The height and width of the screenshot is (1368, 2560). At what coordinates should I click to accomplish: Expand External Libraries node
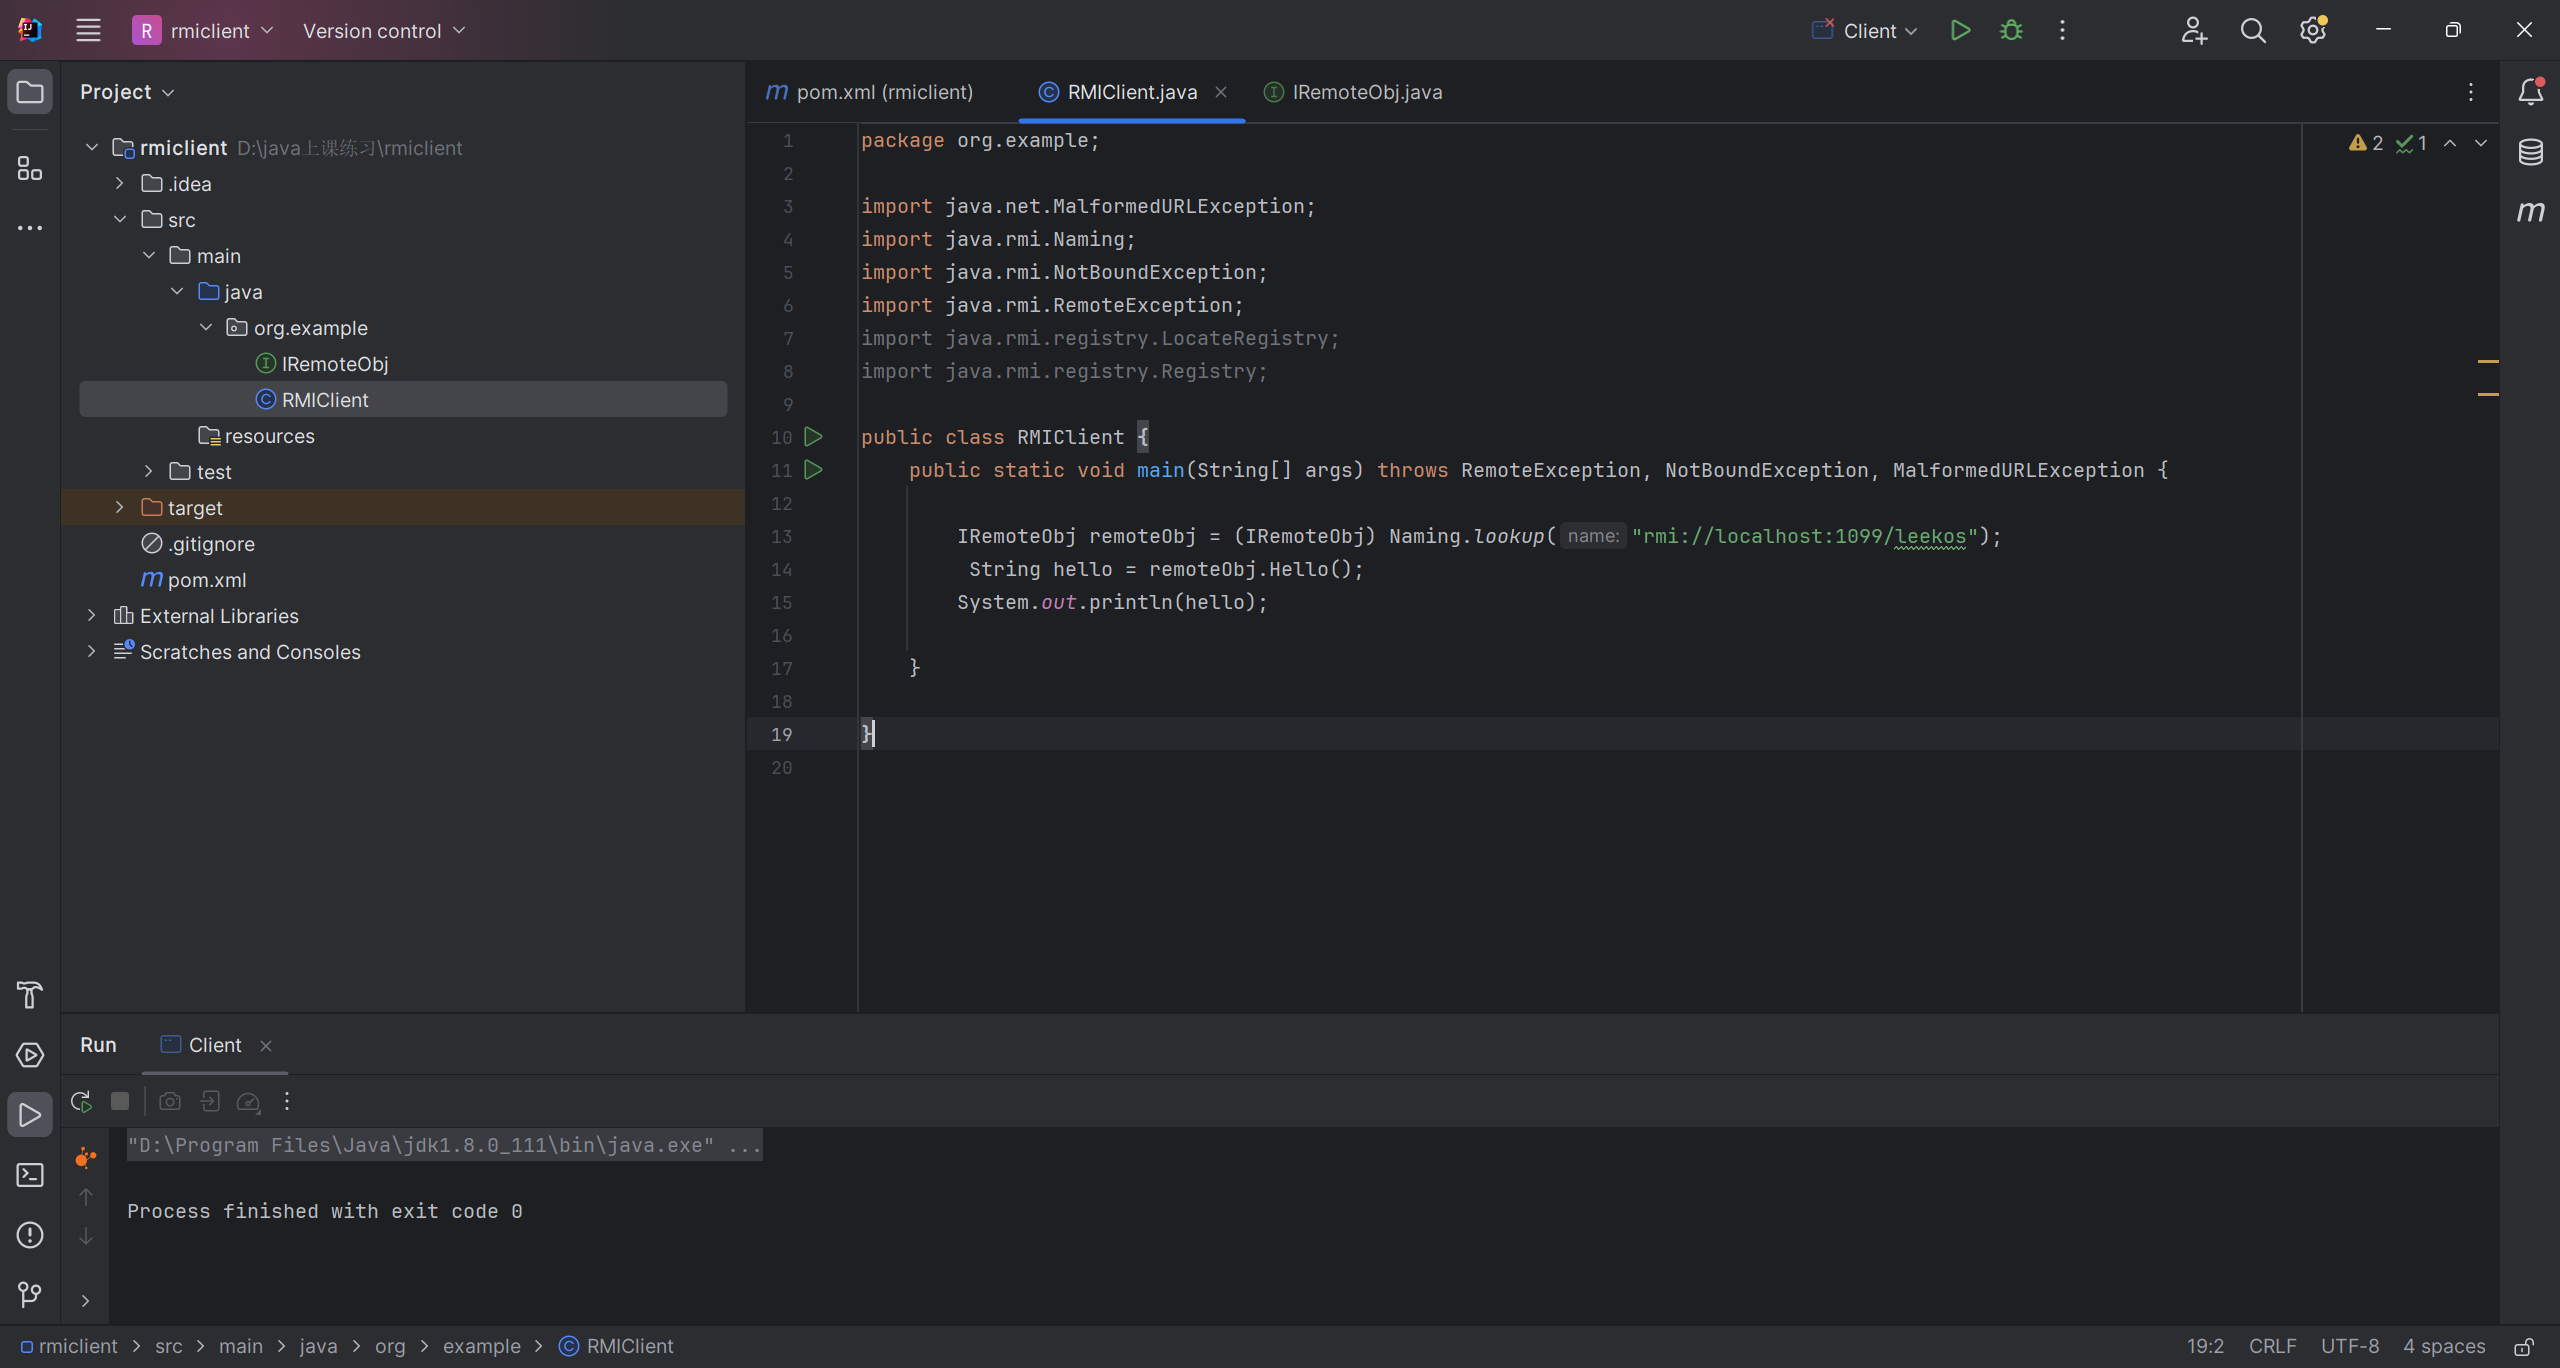tap(92, 616)
